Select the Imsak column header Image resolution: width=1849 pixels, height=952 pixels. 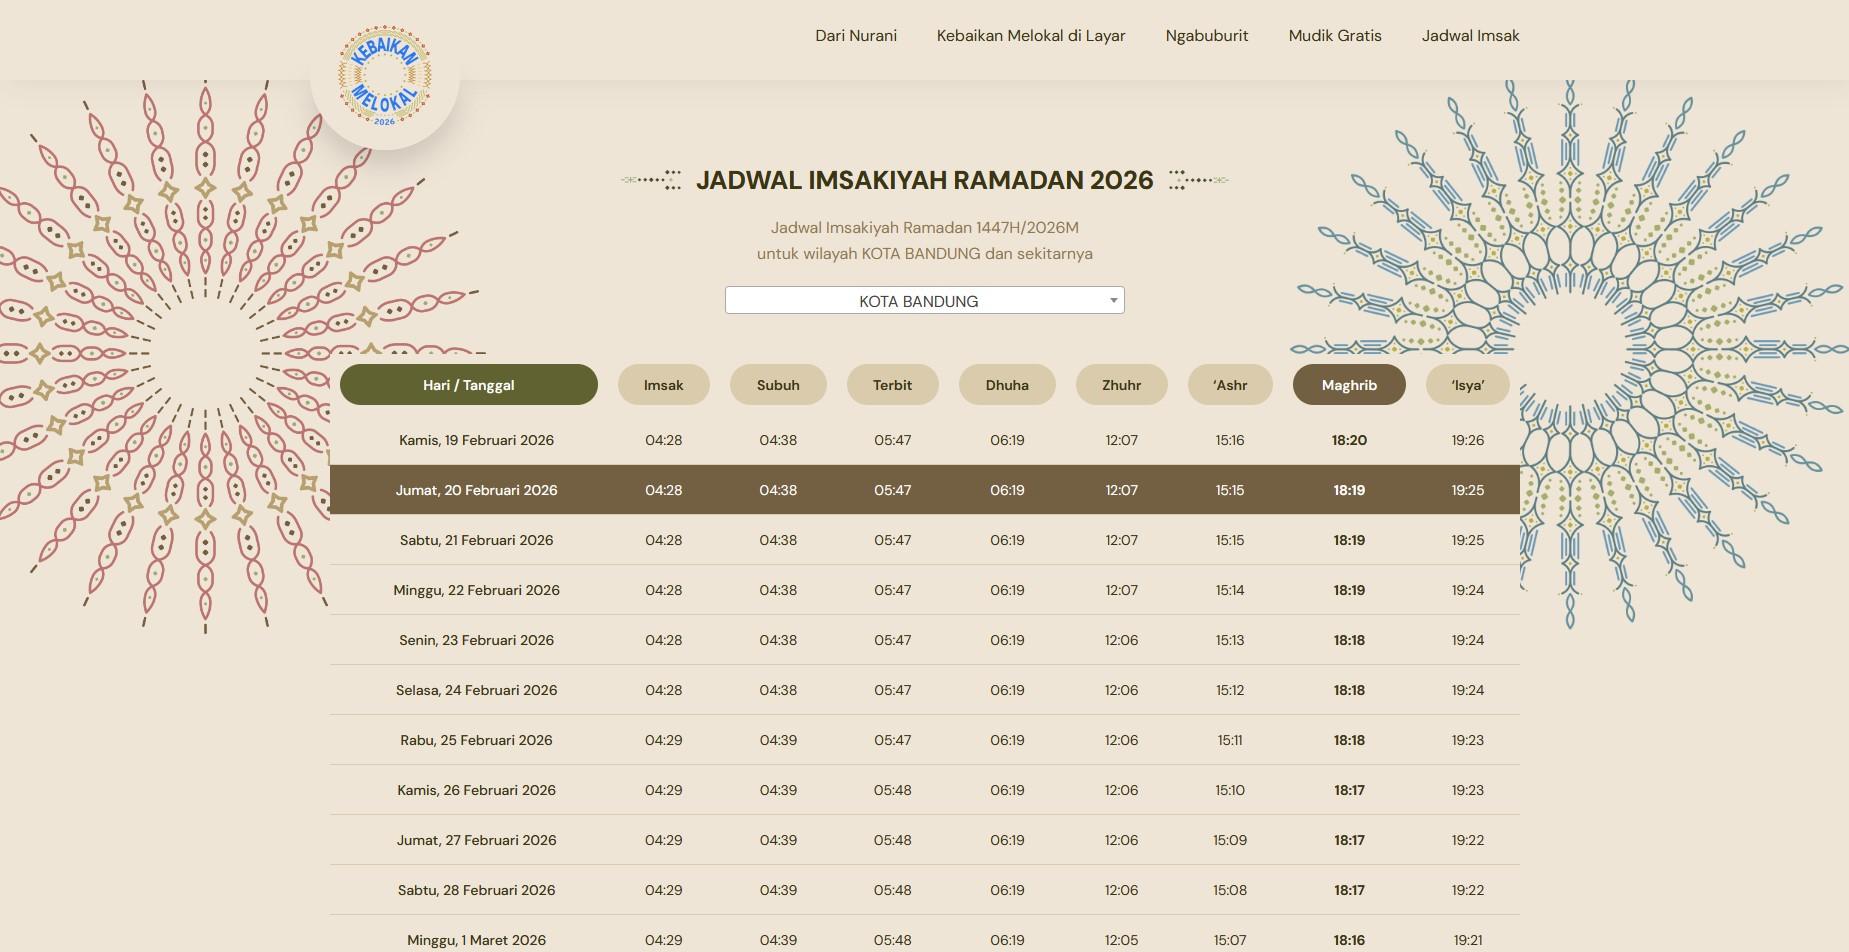click(664, 385)
